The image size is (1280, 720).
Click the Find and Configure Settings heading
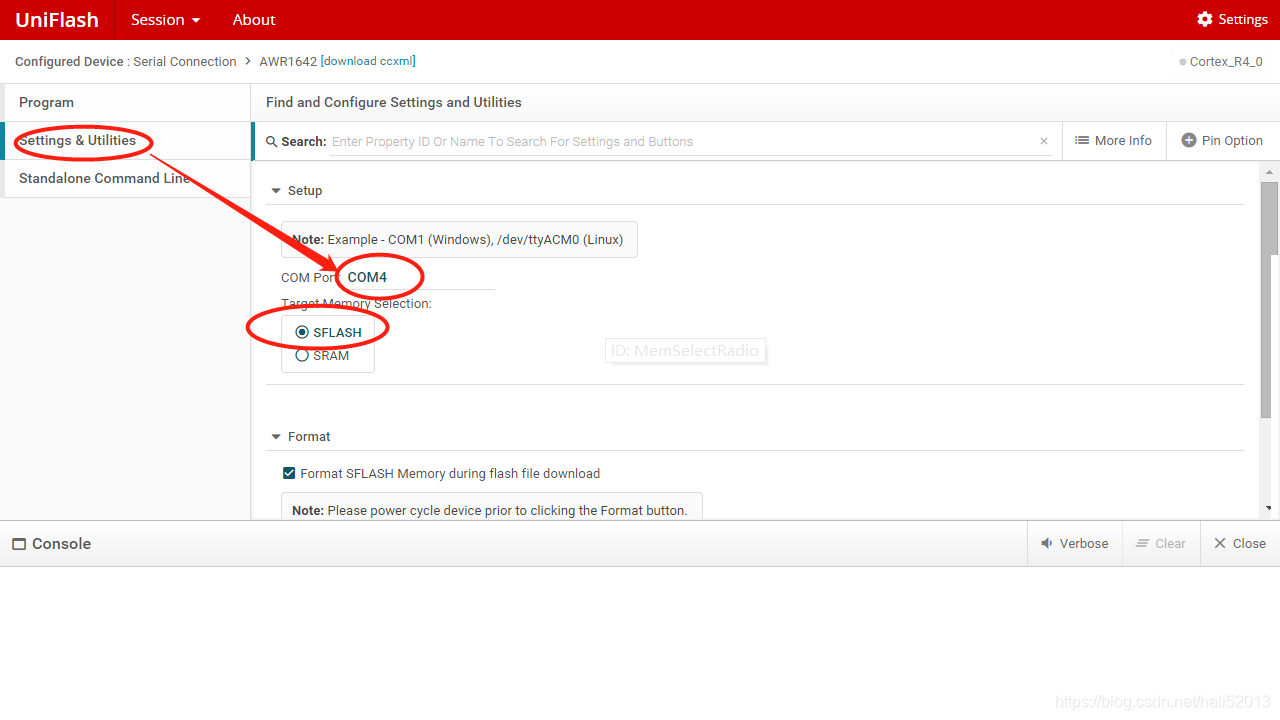point(394,103)
